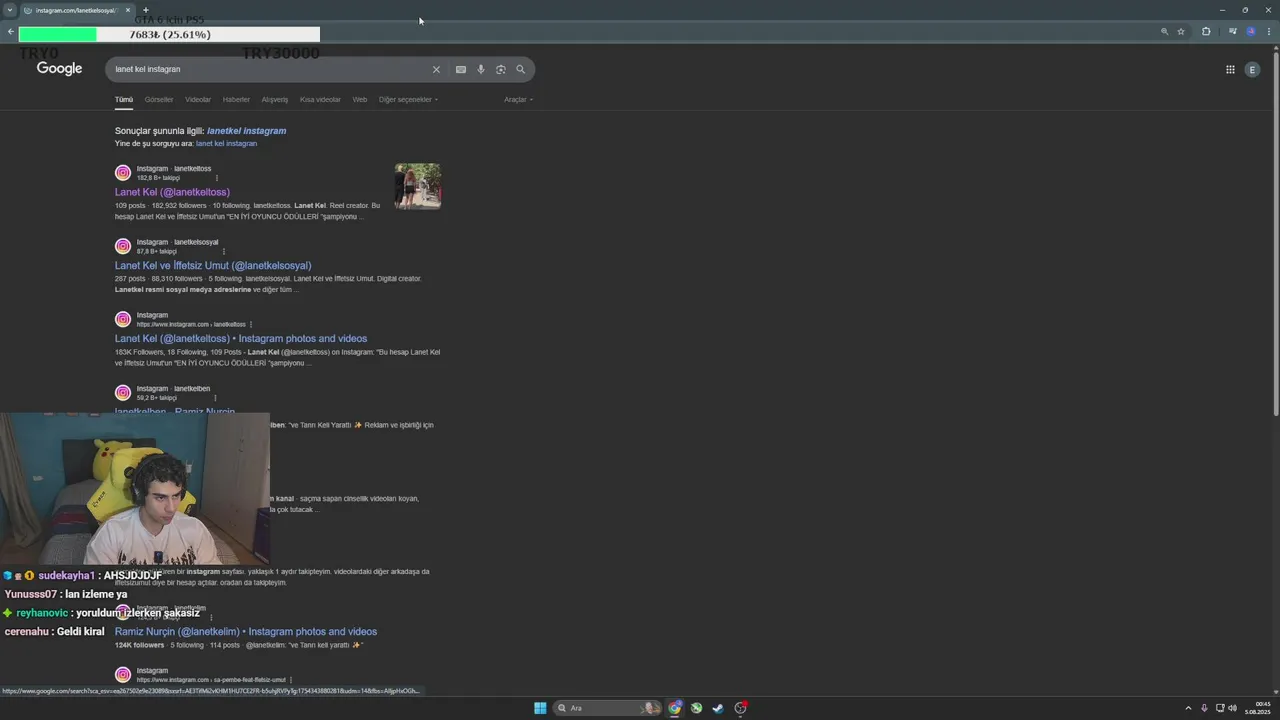Click Instagram favicon of lanetkelsosyal result
1280x720 pixels.
coord(123,246)
